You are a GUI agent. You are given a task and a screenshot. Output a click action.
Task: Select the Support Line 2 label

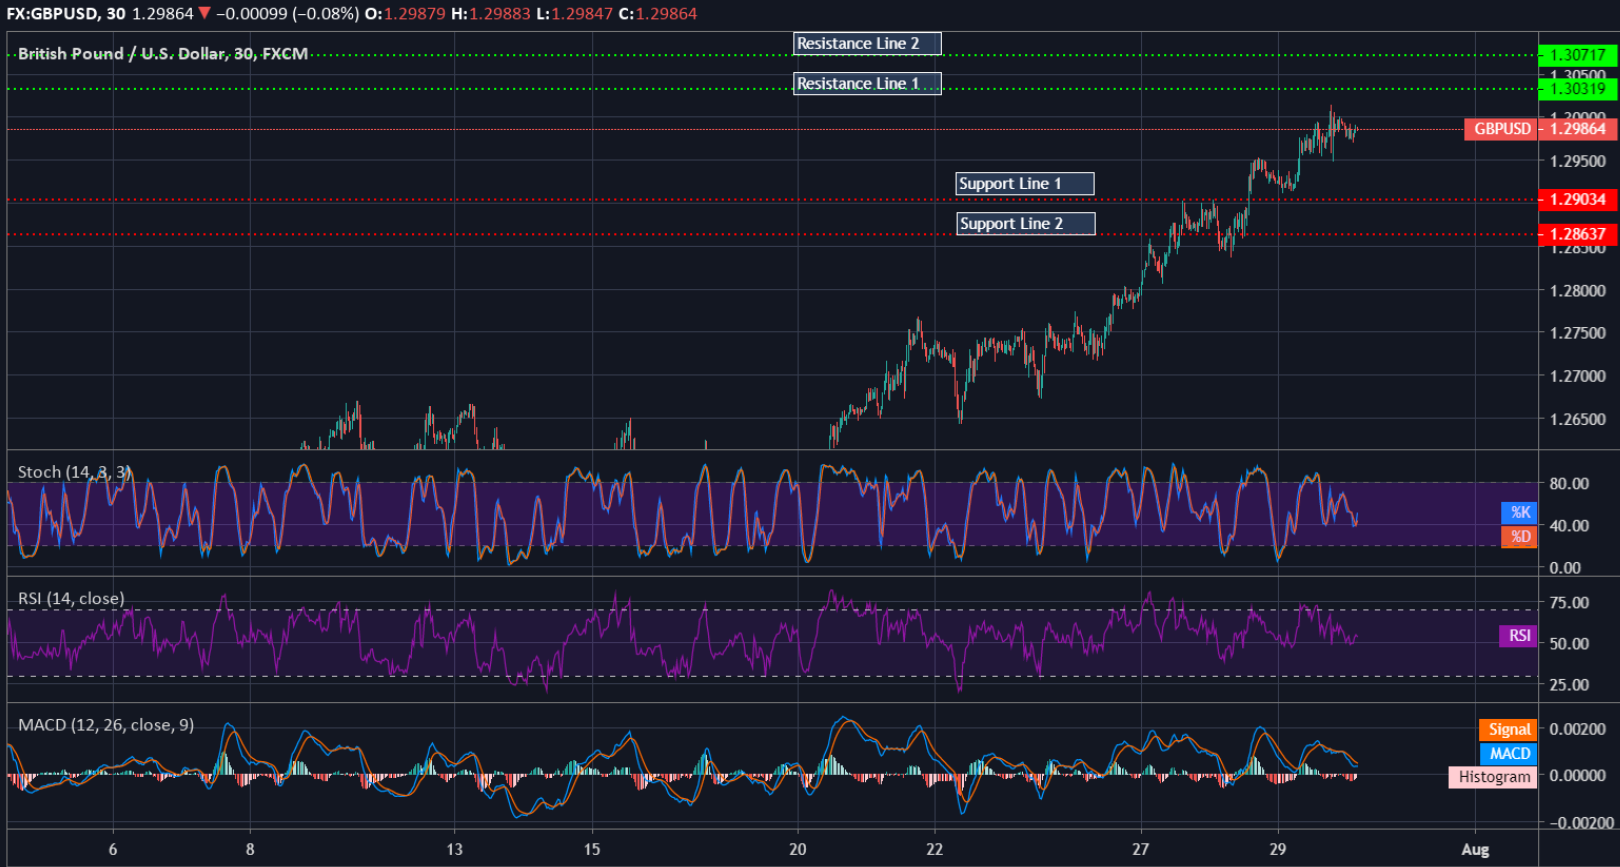click(1026, 223)
